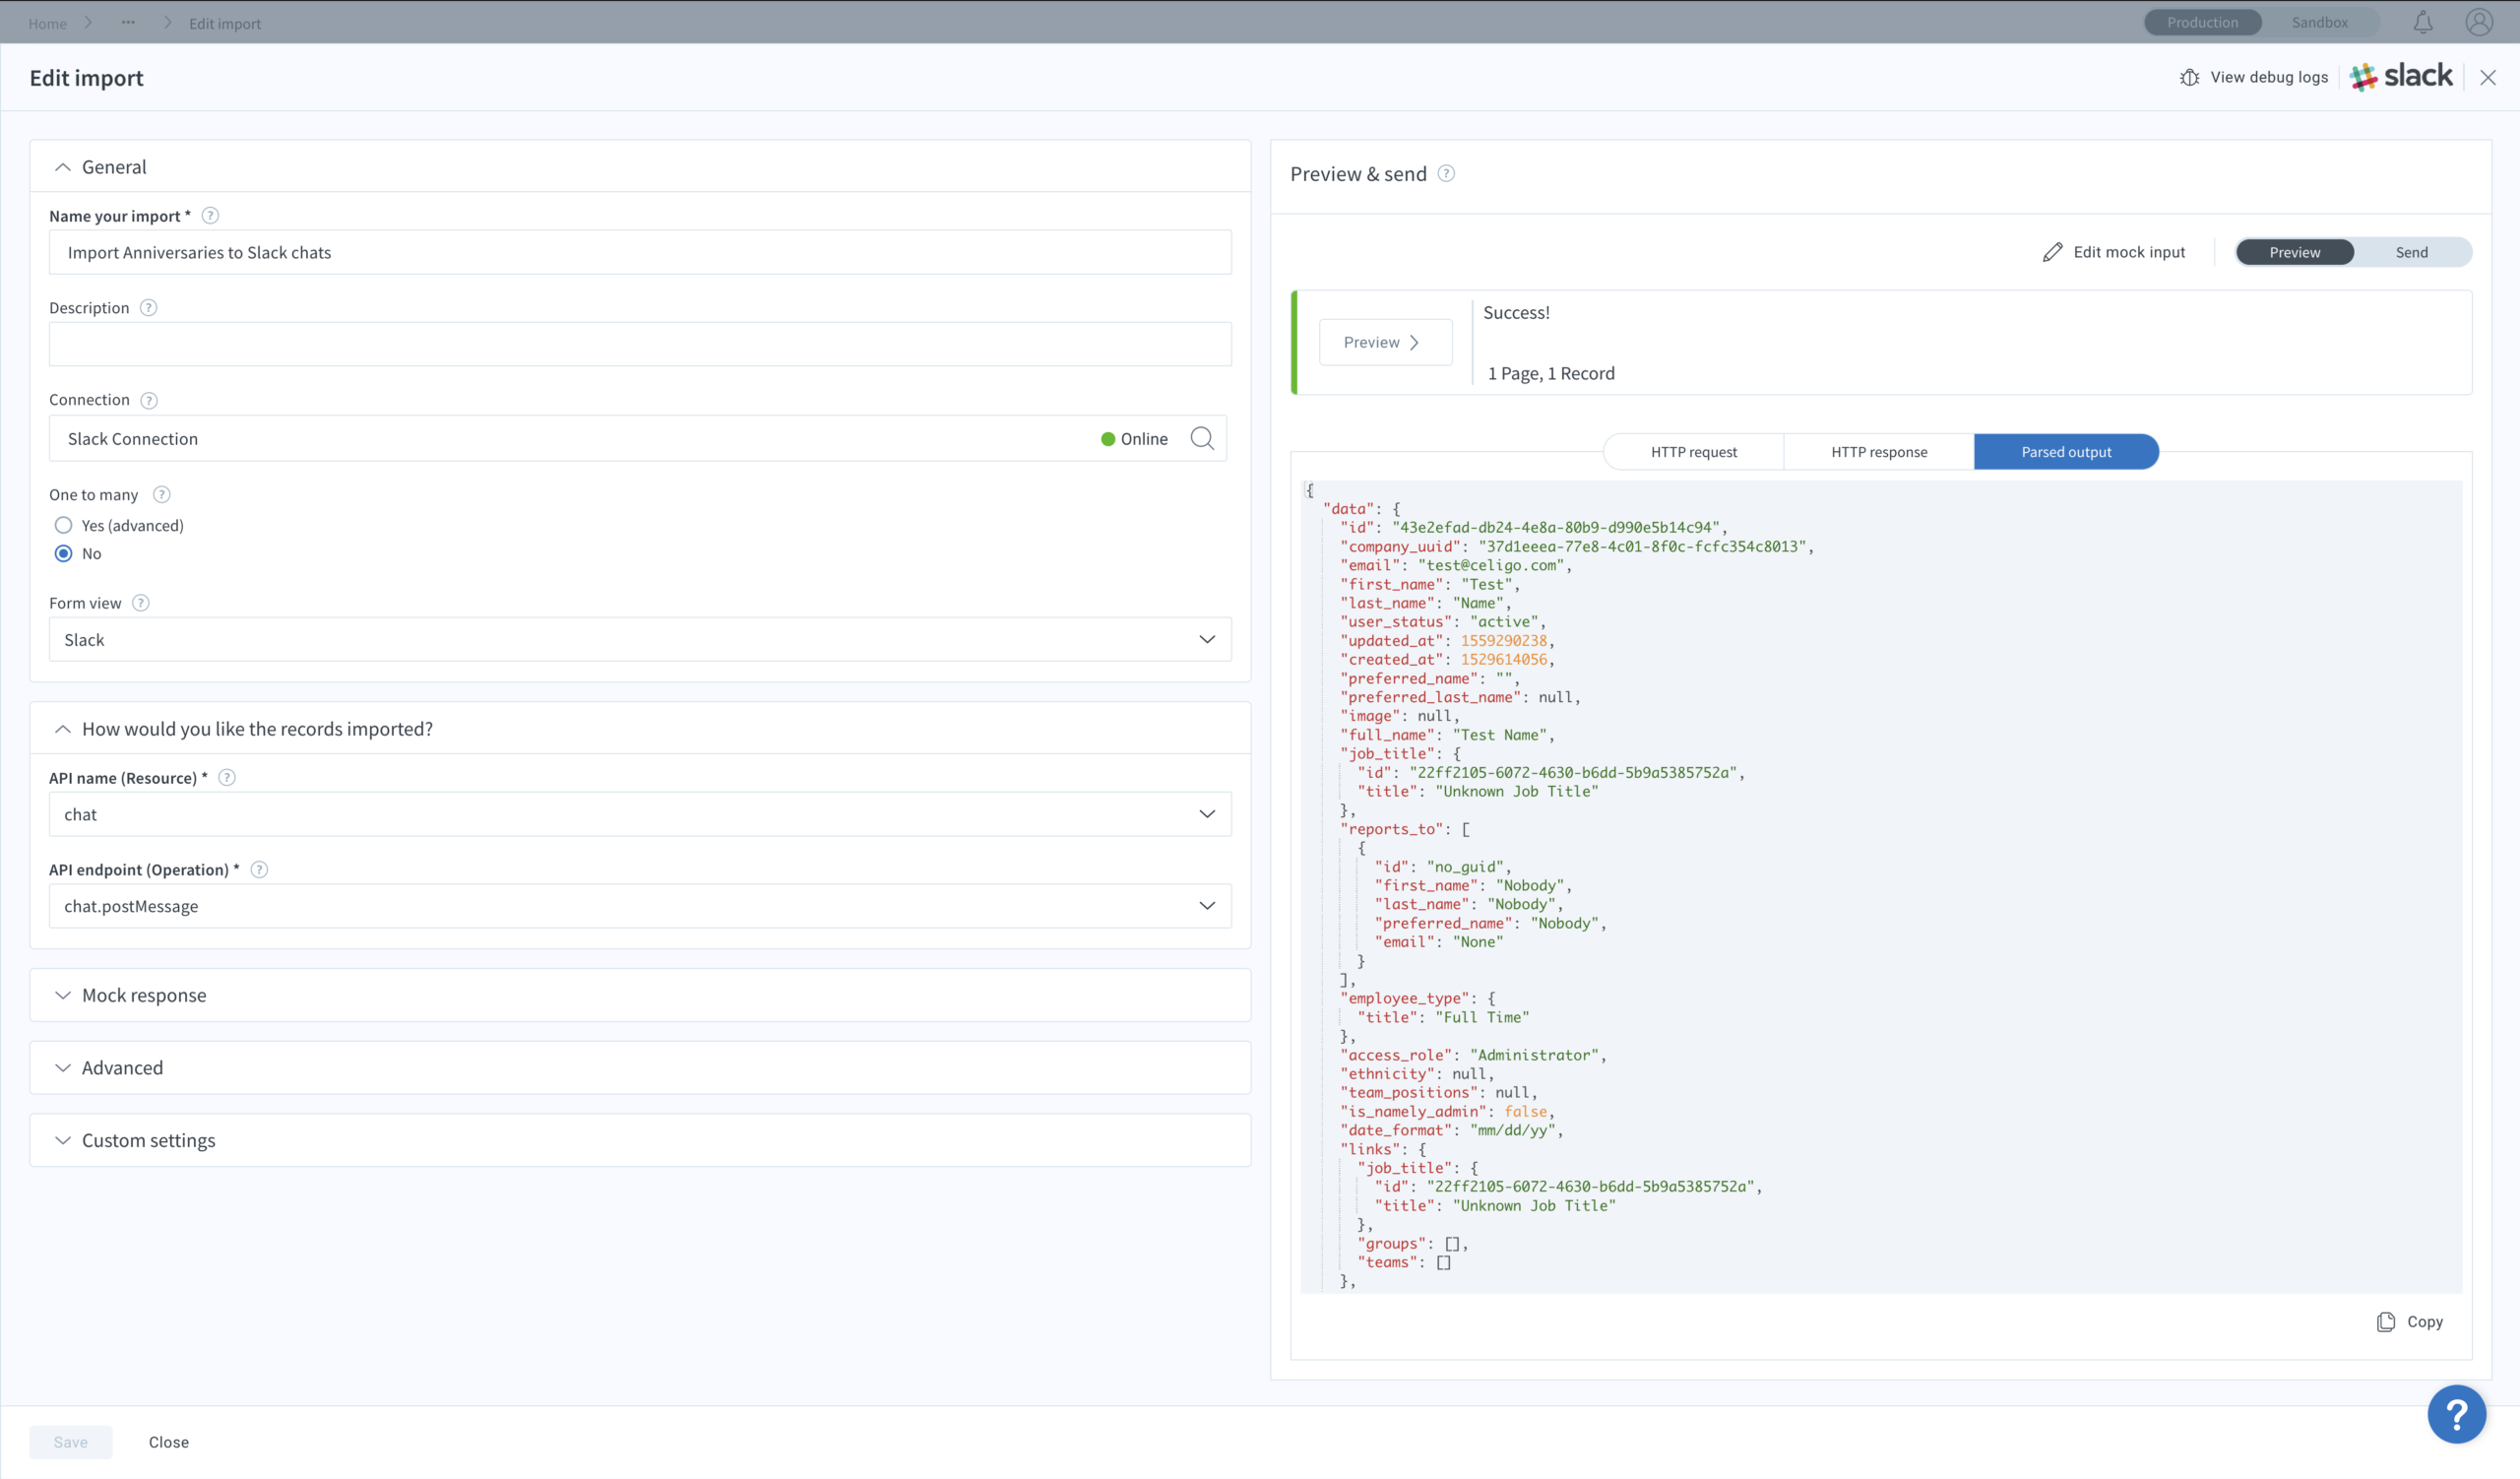Viewport: 2520px width, 1479px height.
Task: Open the blue help chat bubble
Action: click(x=2456, y=1414)
